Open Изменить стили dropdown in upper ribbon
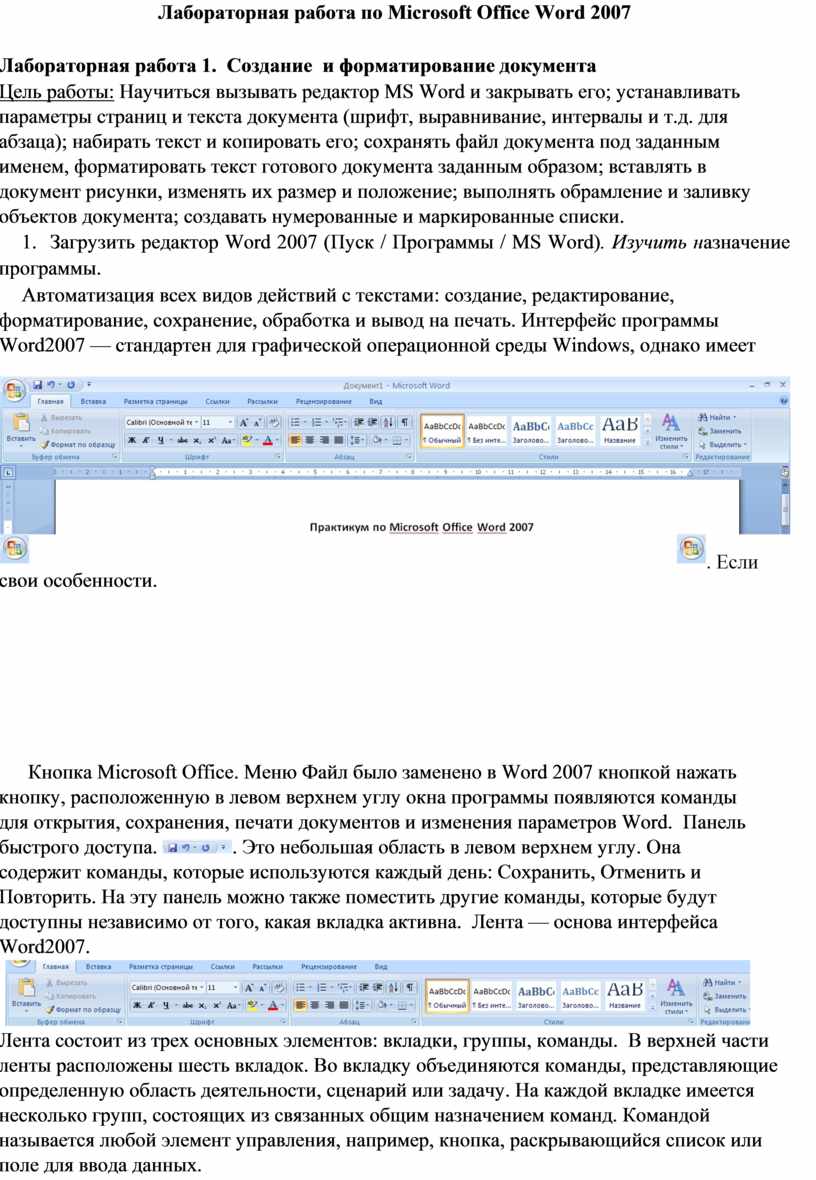 tap(671, 430)
